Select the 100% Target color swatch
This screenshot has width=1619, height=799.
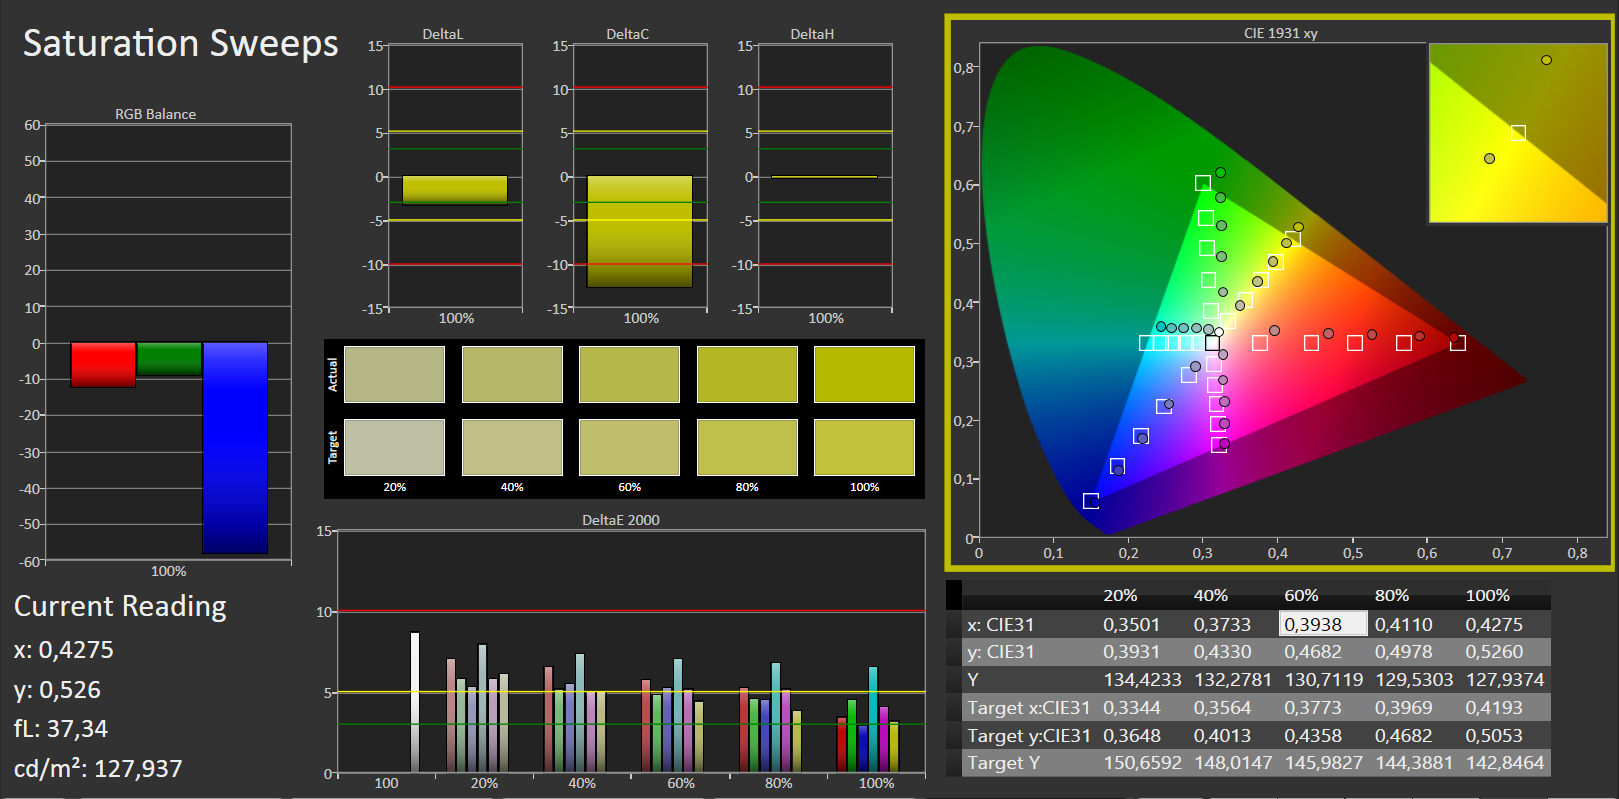pos(864,447)
